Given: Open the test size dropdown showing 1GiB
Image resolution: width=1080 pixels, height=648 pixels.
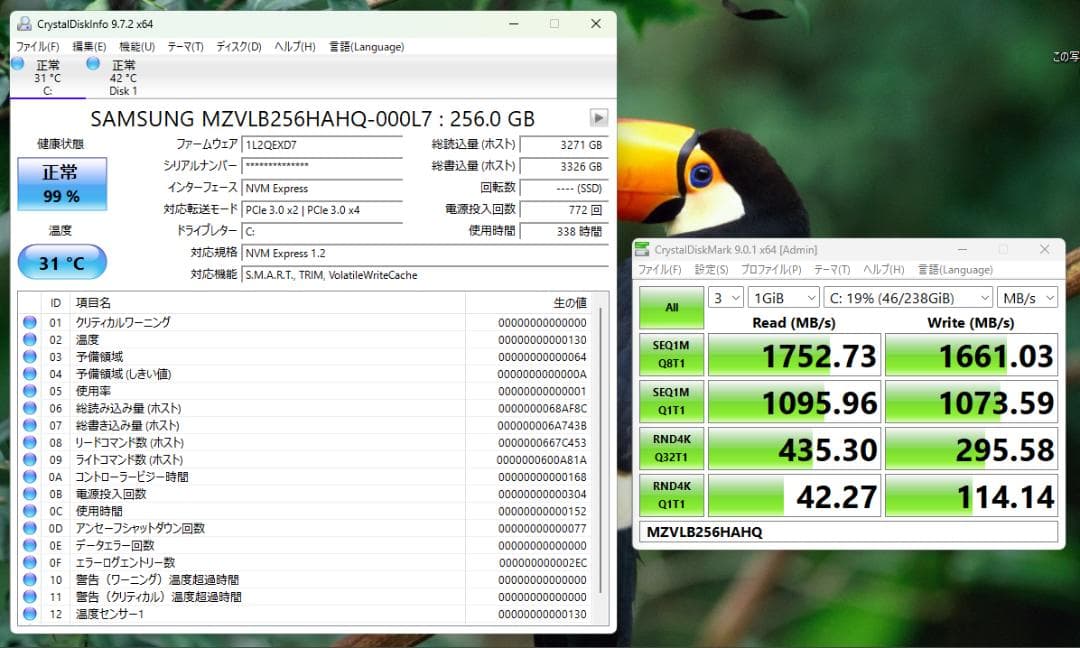Looking at the screenshot, I should point(783,296).
